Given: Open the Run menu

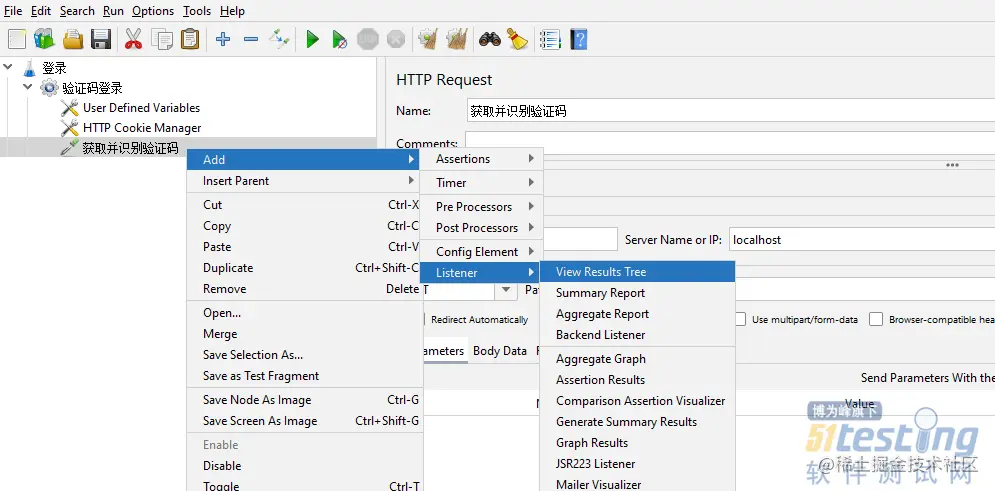Looking at the screenshot, I should pos(113,11).
